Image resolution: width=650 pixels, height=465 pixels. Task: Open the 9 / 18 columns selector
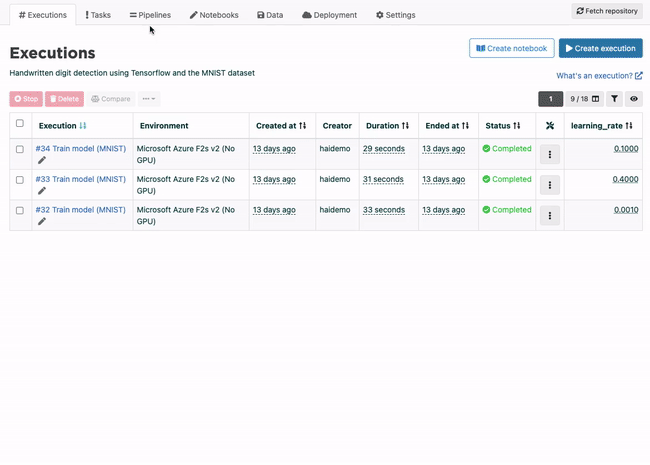coord(585,99)
